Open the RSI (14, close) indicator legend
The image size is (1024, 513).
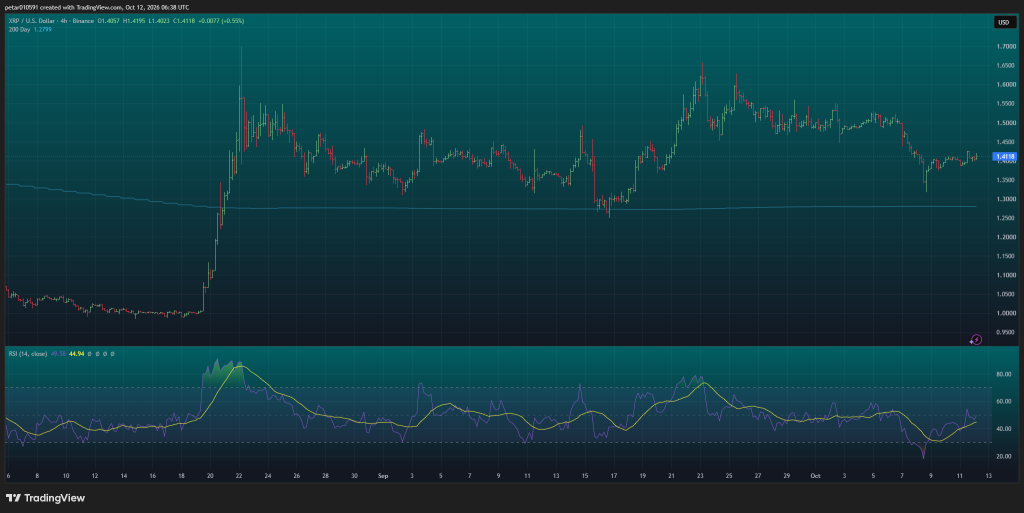click(x=27, y=354)
